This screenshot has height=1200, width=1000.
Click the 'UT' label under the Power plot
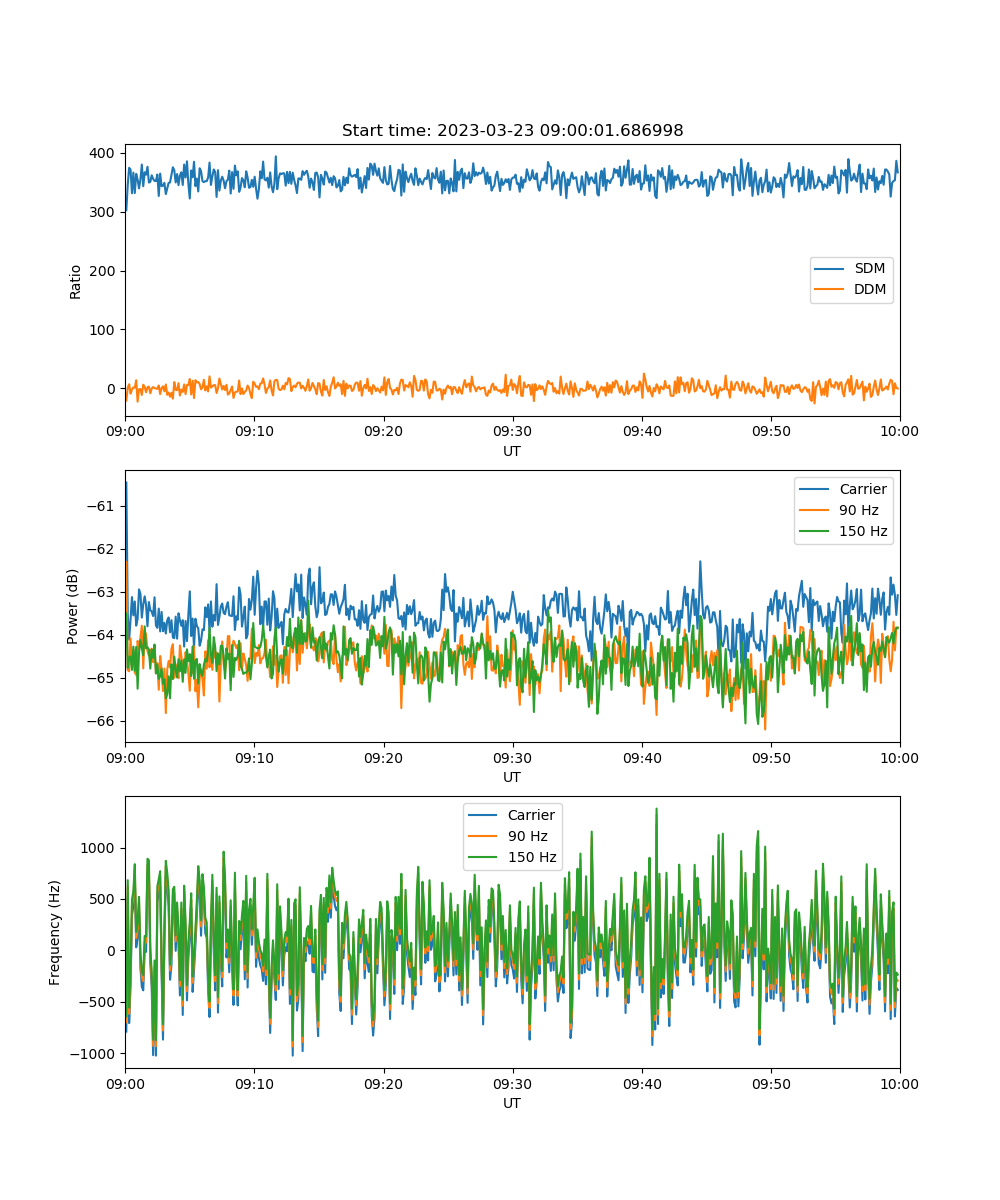[512, 777]
